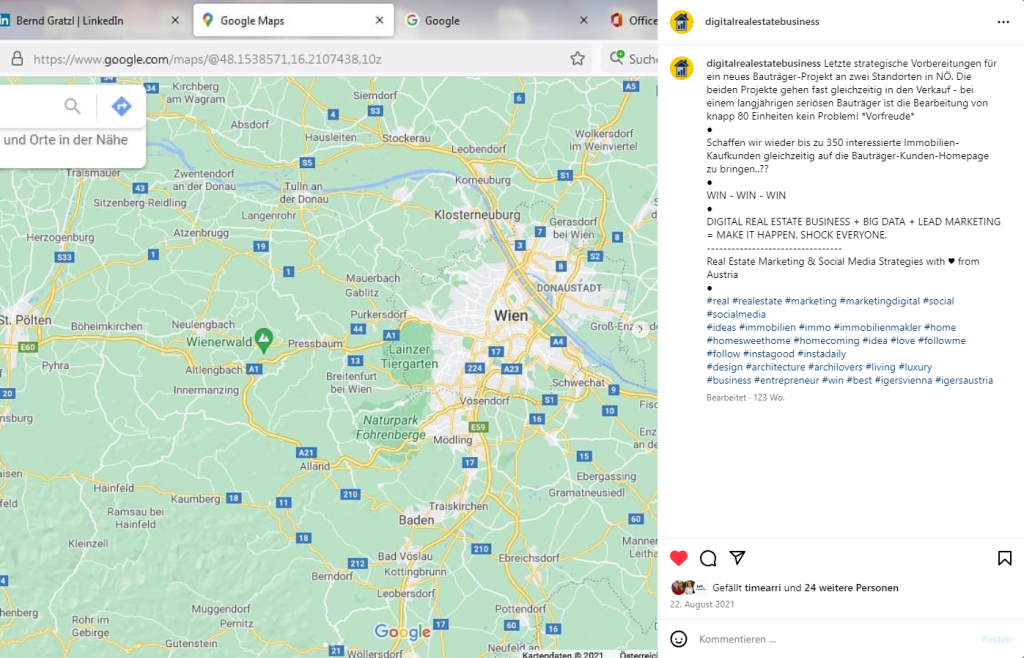
Task: Click the Google Maps search magnifier icon
Action: click(72, 106)
